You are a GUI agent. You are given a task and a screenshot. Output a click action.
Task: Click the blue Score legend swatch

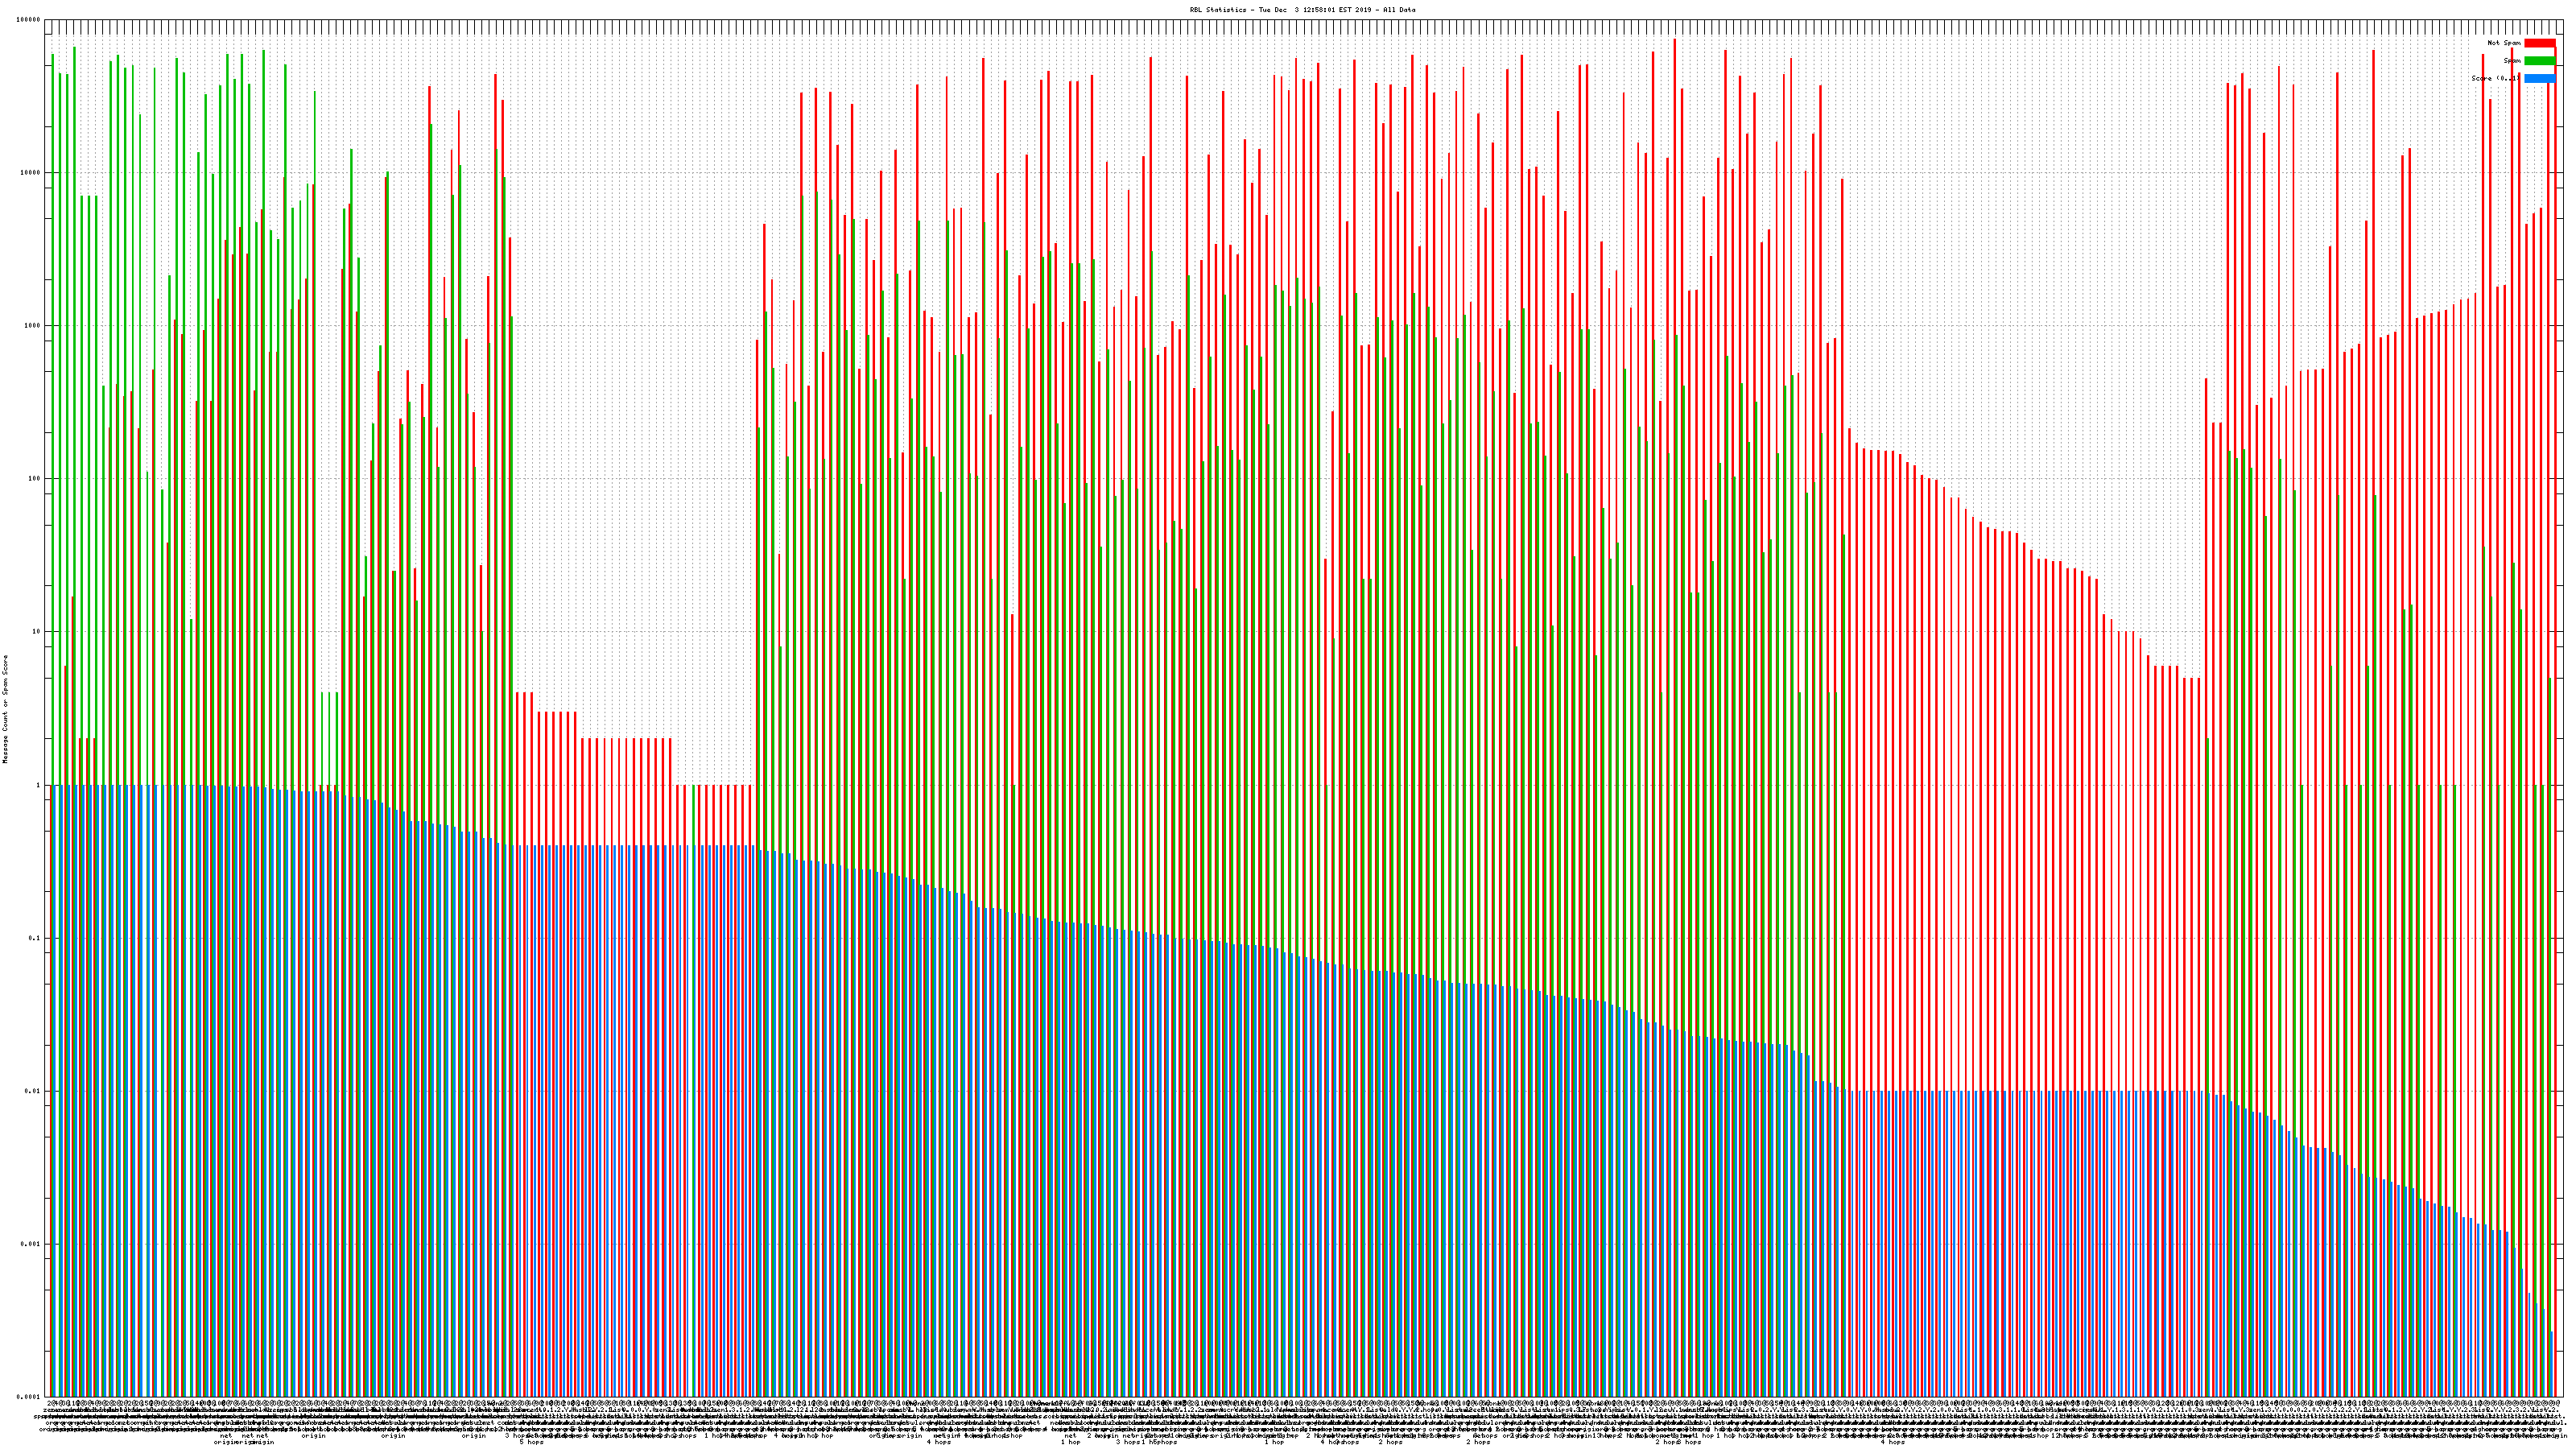tap(2539, 79)
